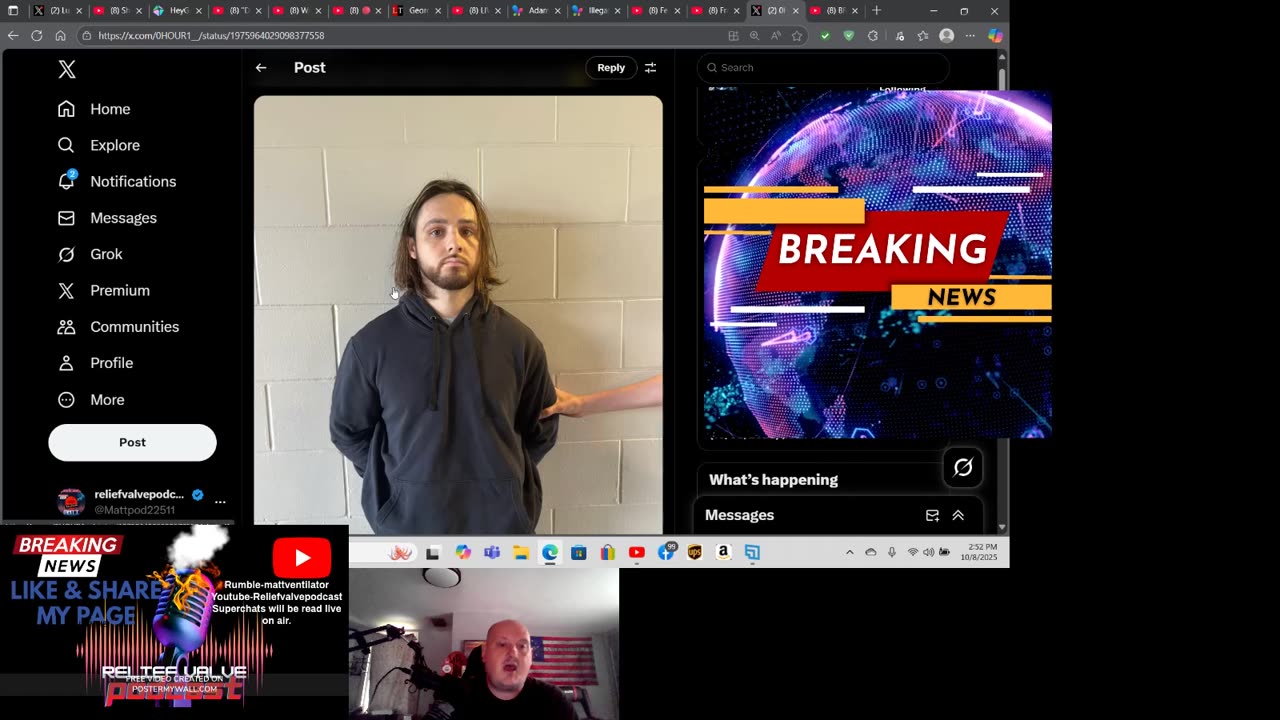This screenshot has height=720, width=1280.
Task: Open the photo of the post
Action: pyautogui.click(x=458, y=315)
